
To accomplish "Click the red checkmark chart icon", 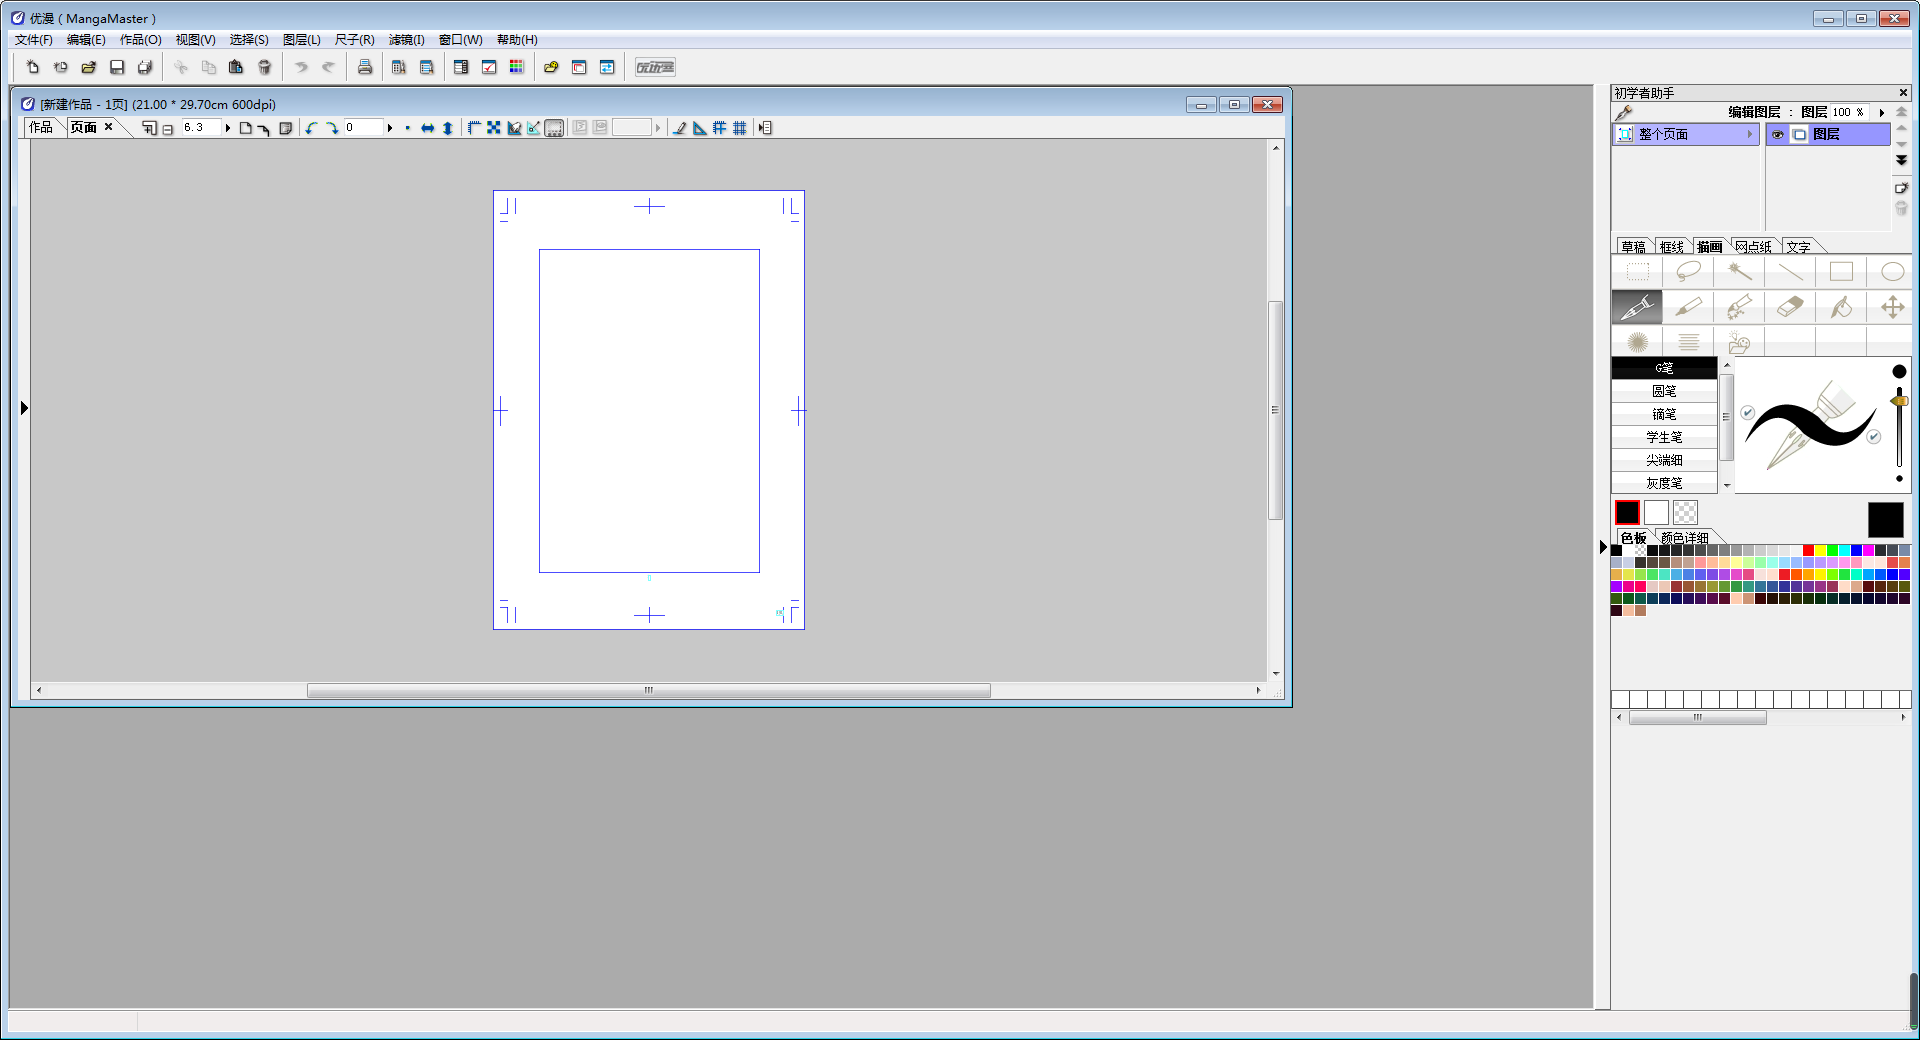I will point(489,67).
